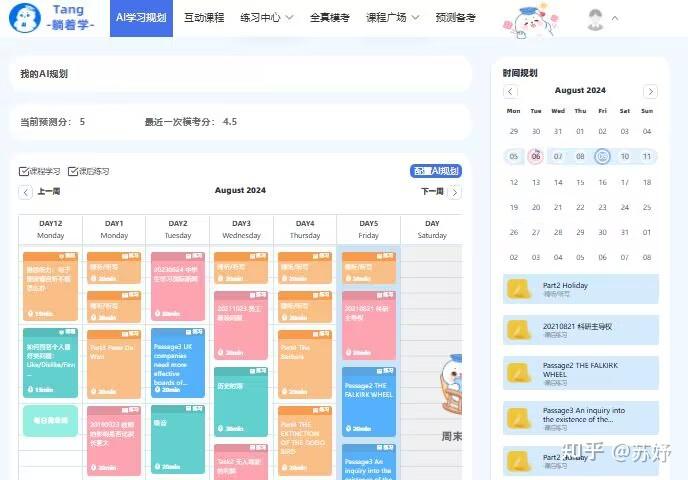
Task: Click the 上一周 left arrow icon
Action: pos(25,192)
